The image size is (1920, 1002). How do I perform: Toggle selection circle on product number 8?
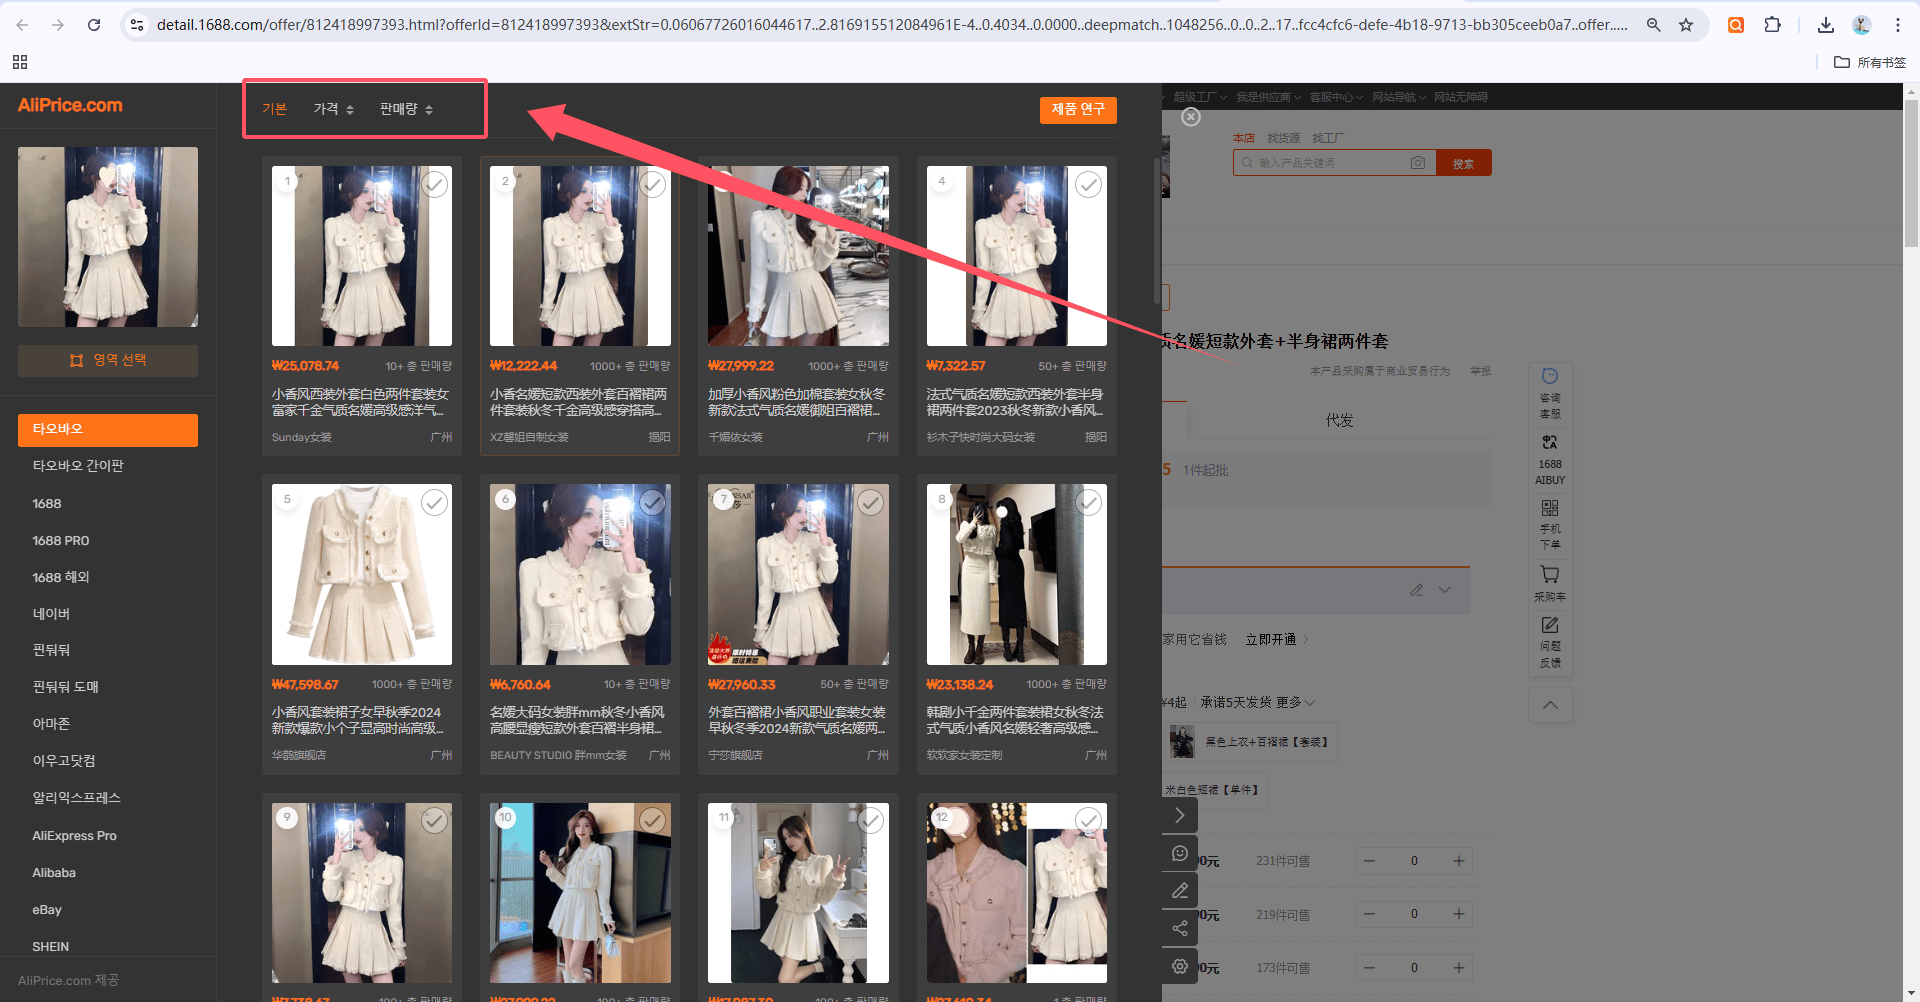[1088, 502]
